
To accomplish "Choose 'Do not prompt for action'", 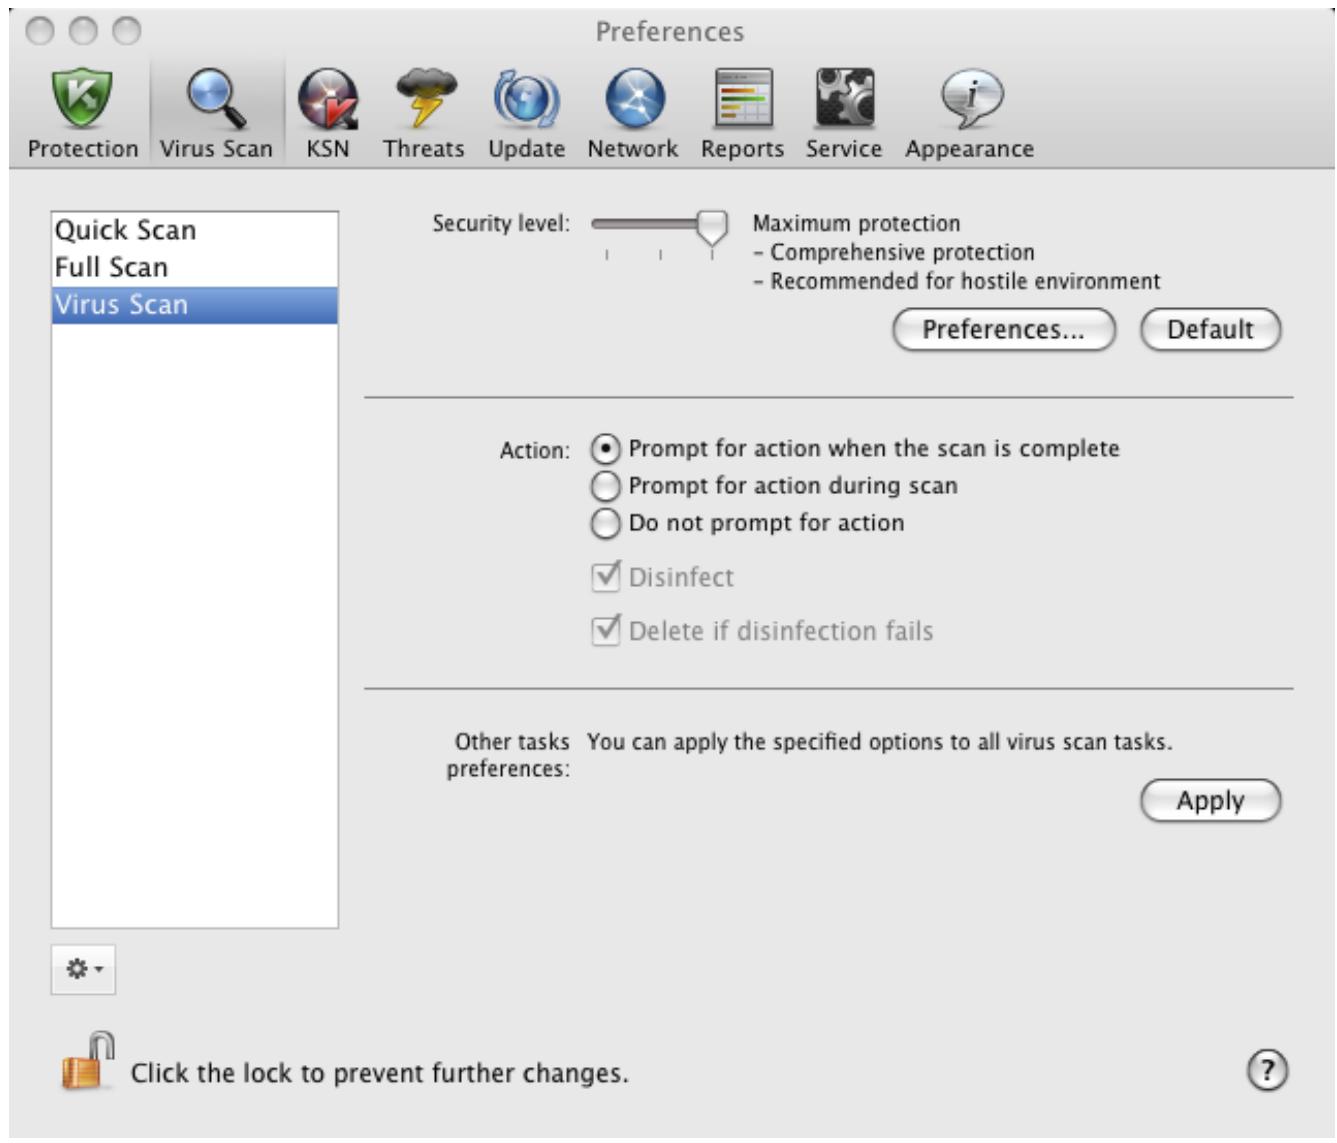I will coord(607,523).
